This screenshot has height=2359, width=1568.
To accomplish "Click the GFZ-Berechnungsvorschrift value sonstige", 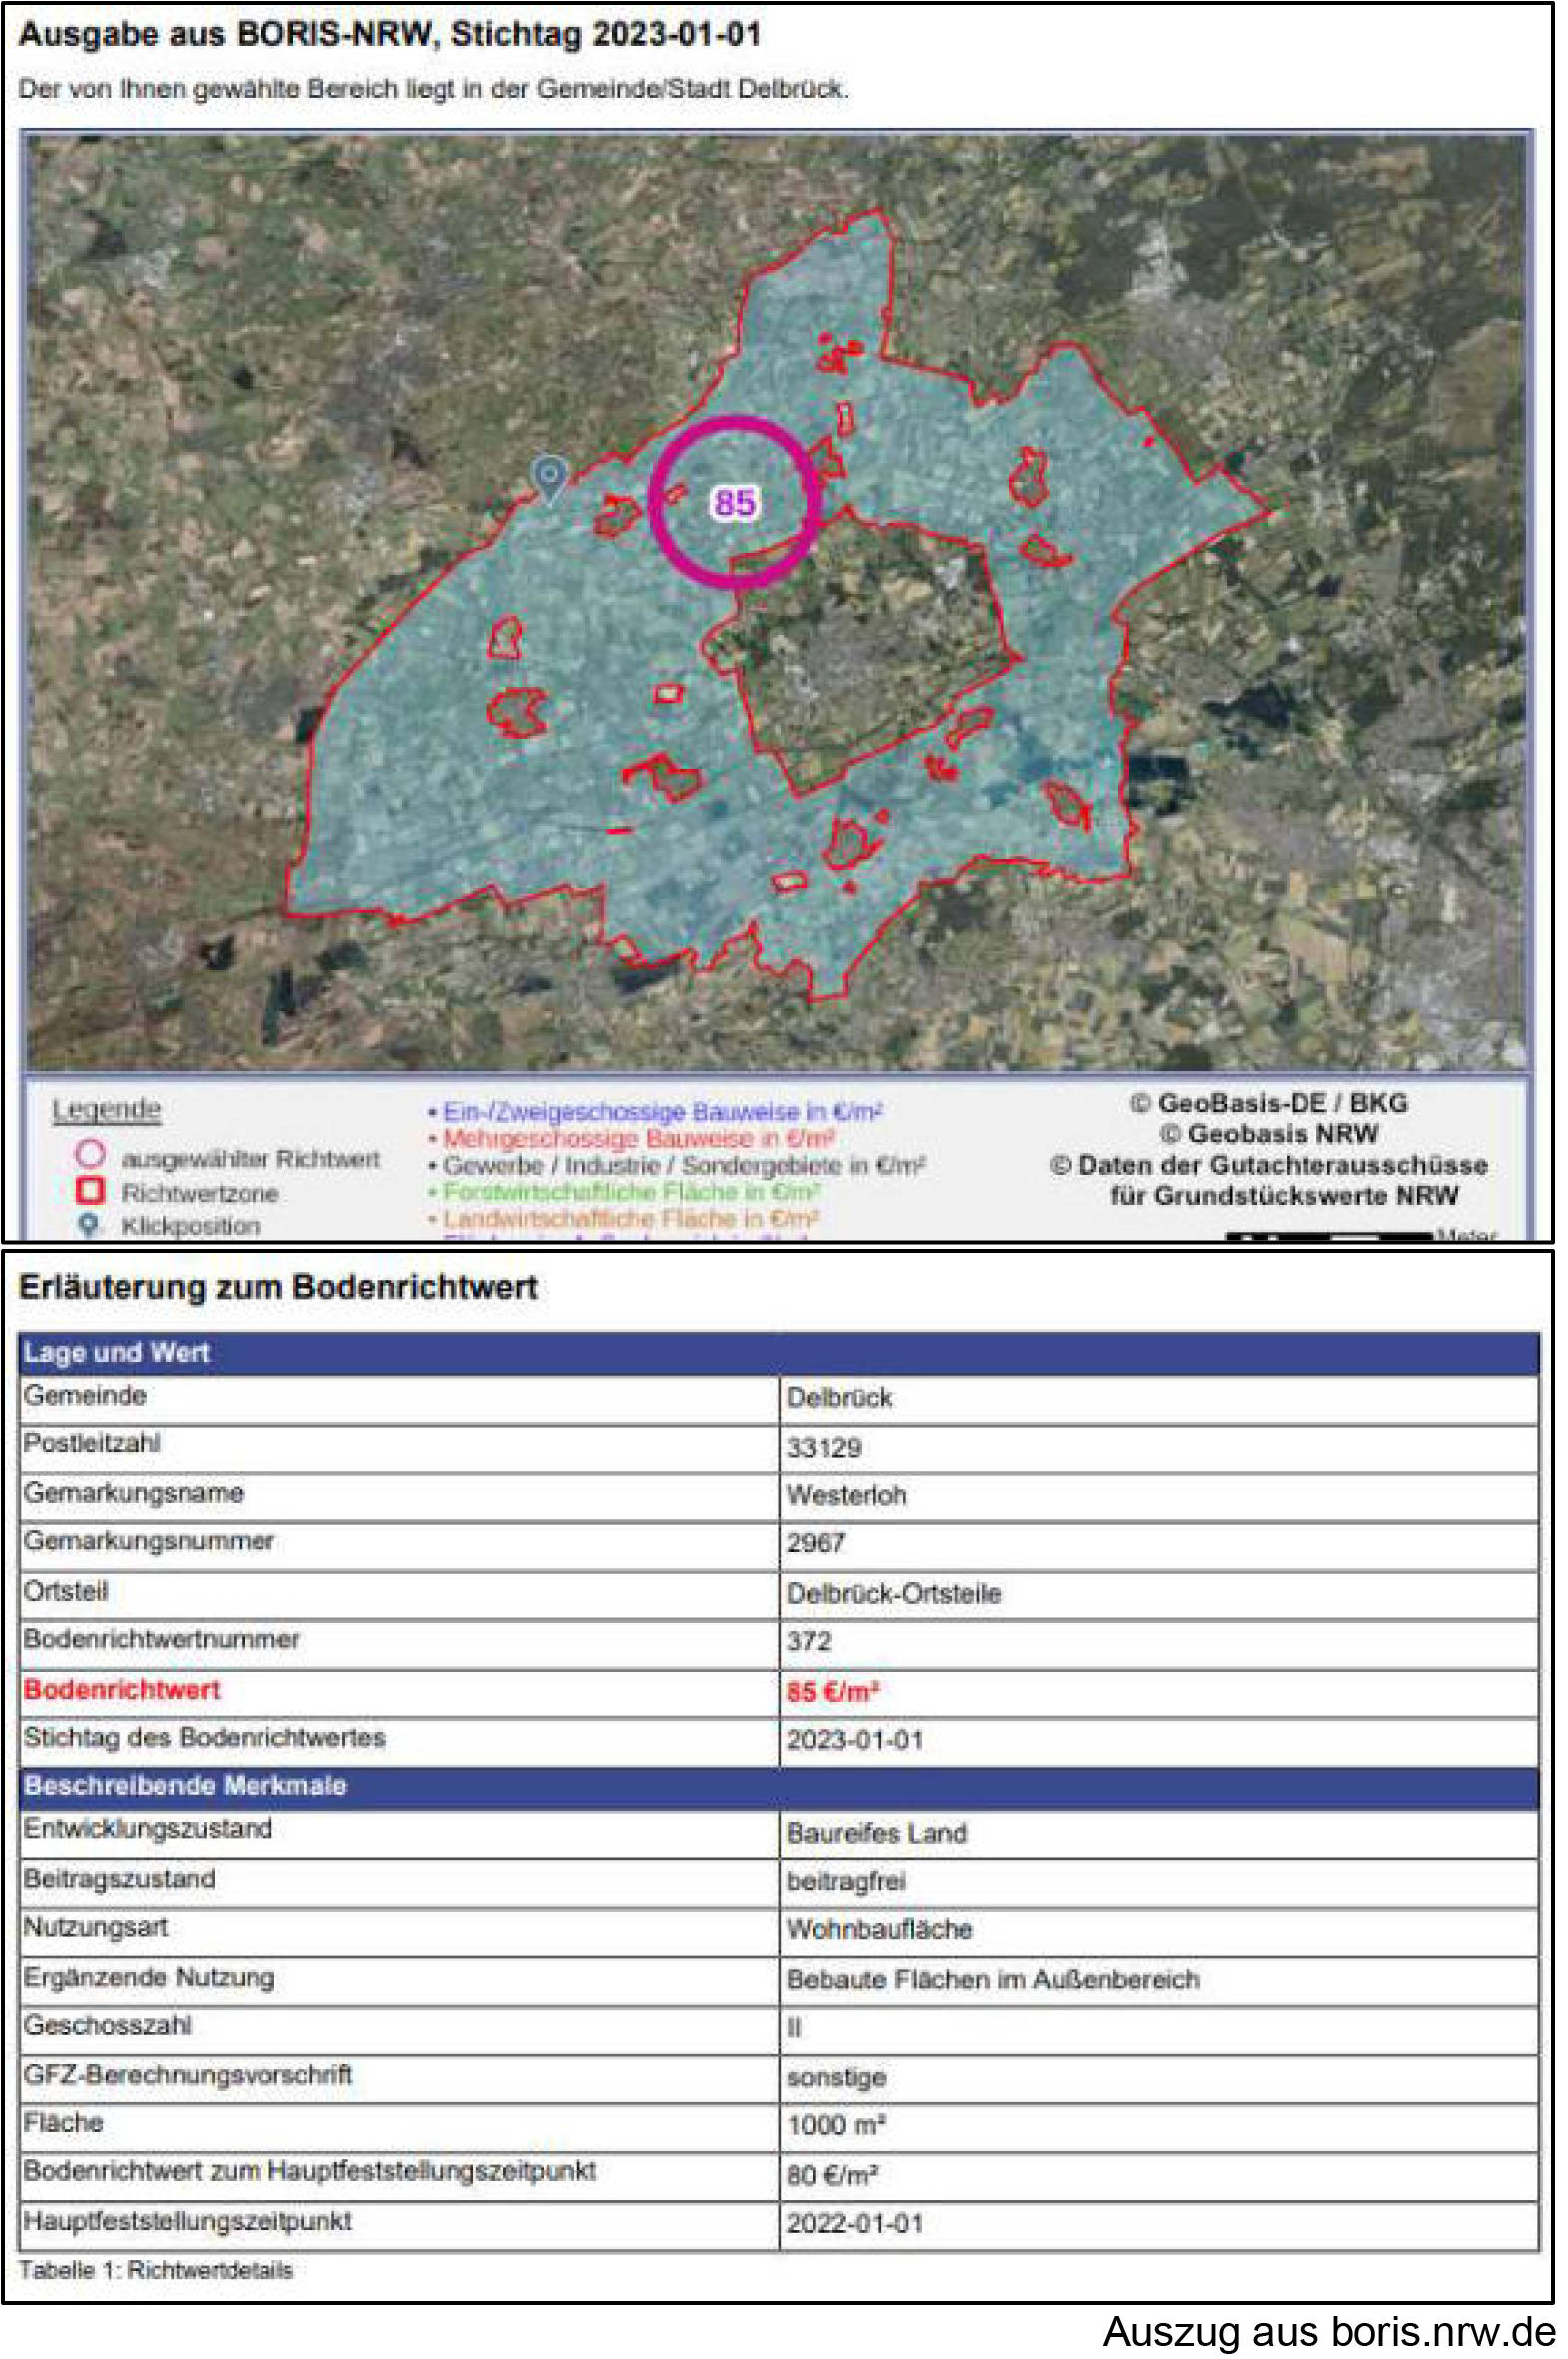I will click(x=836, y=2077).
